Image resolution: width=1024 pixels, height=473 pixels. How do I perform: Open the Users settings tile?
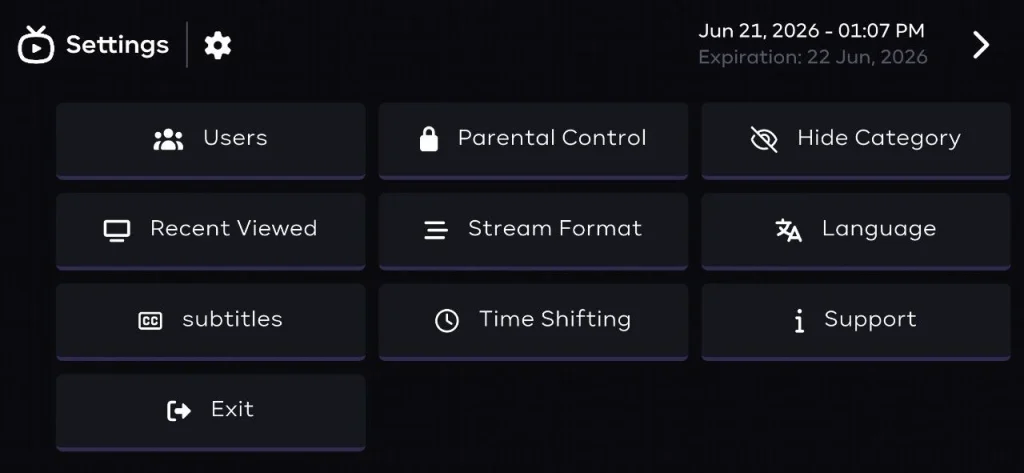(x=210, y=140)
